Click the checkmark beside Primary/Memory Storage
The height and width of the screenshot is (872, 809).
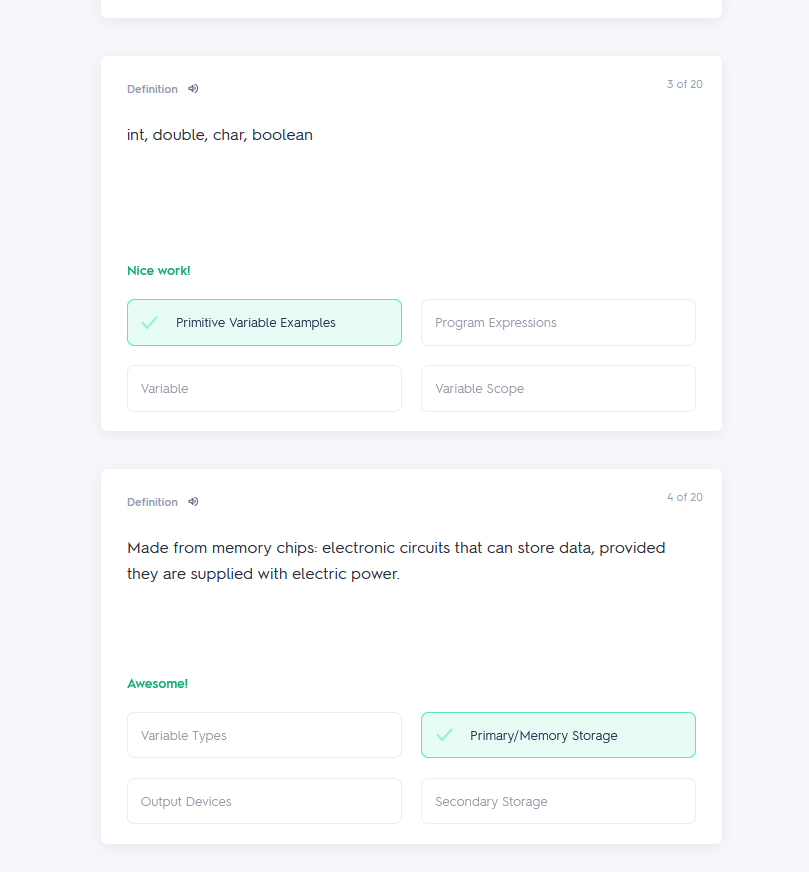(x=444, y=735)
